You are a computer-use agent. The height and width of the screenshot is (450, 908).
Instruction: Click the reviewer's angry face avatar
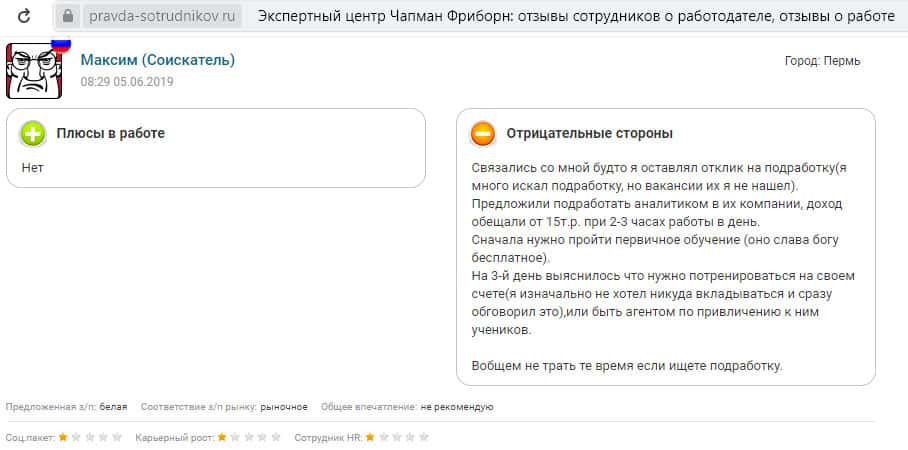pos(34,70)
